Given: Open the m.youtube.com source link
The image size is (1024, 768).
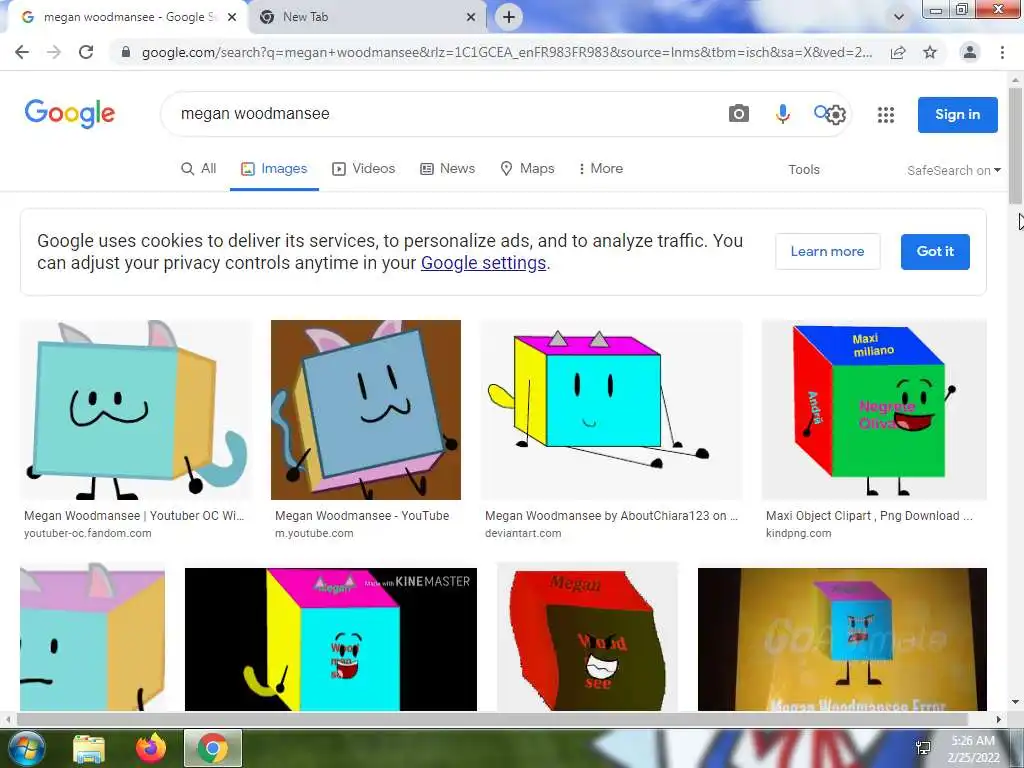Looking at the screenshot, I should click(314, 533).
